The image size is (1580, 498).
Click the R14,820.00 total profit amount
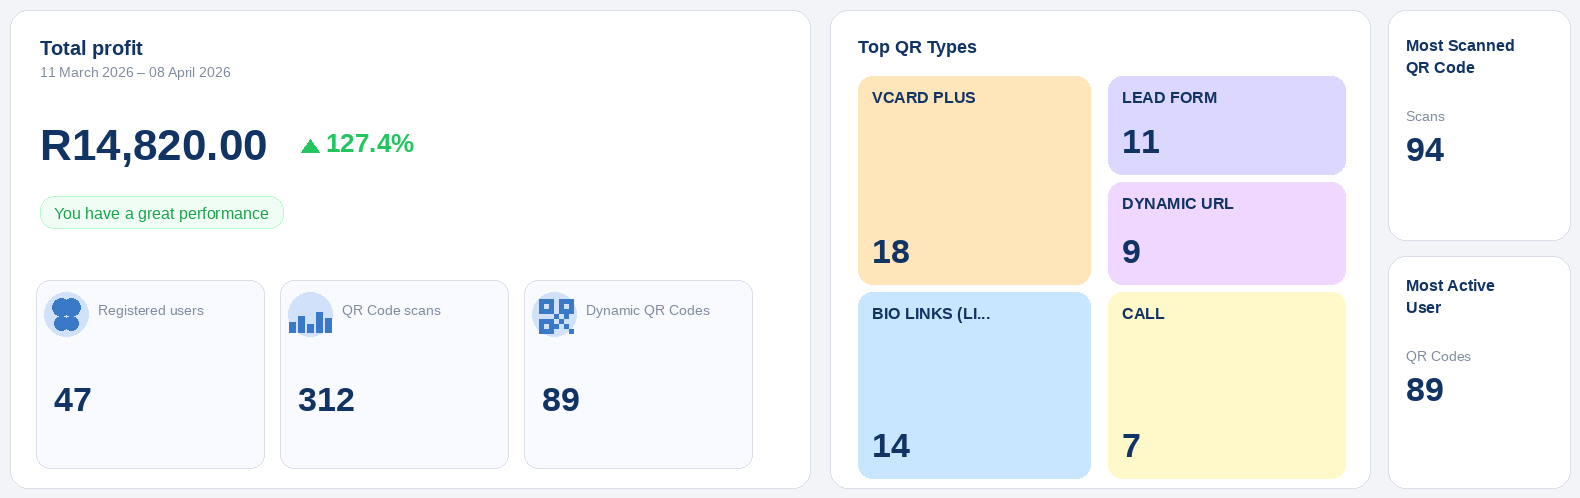point(153,146)
